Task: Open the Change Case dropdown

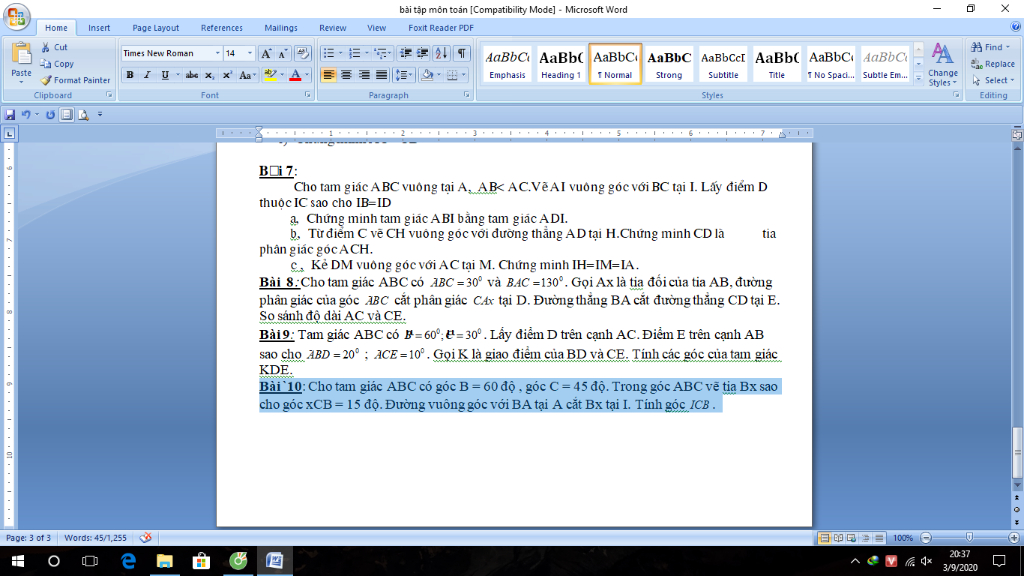Action: point(247,75)
